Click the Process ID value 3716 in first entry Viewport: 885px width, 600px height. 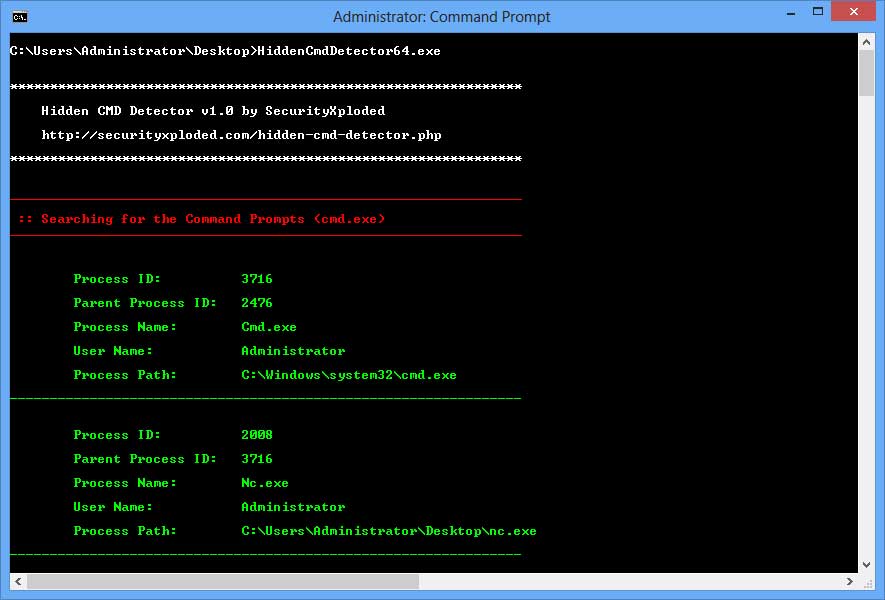[257, 279]
